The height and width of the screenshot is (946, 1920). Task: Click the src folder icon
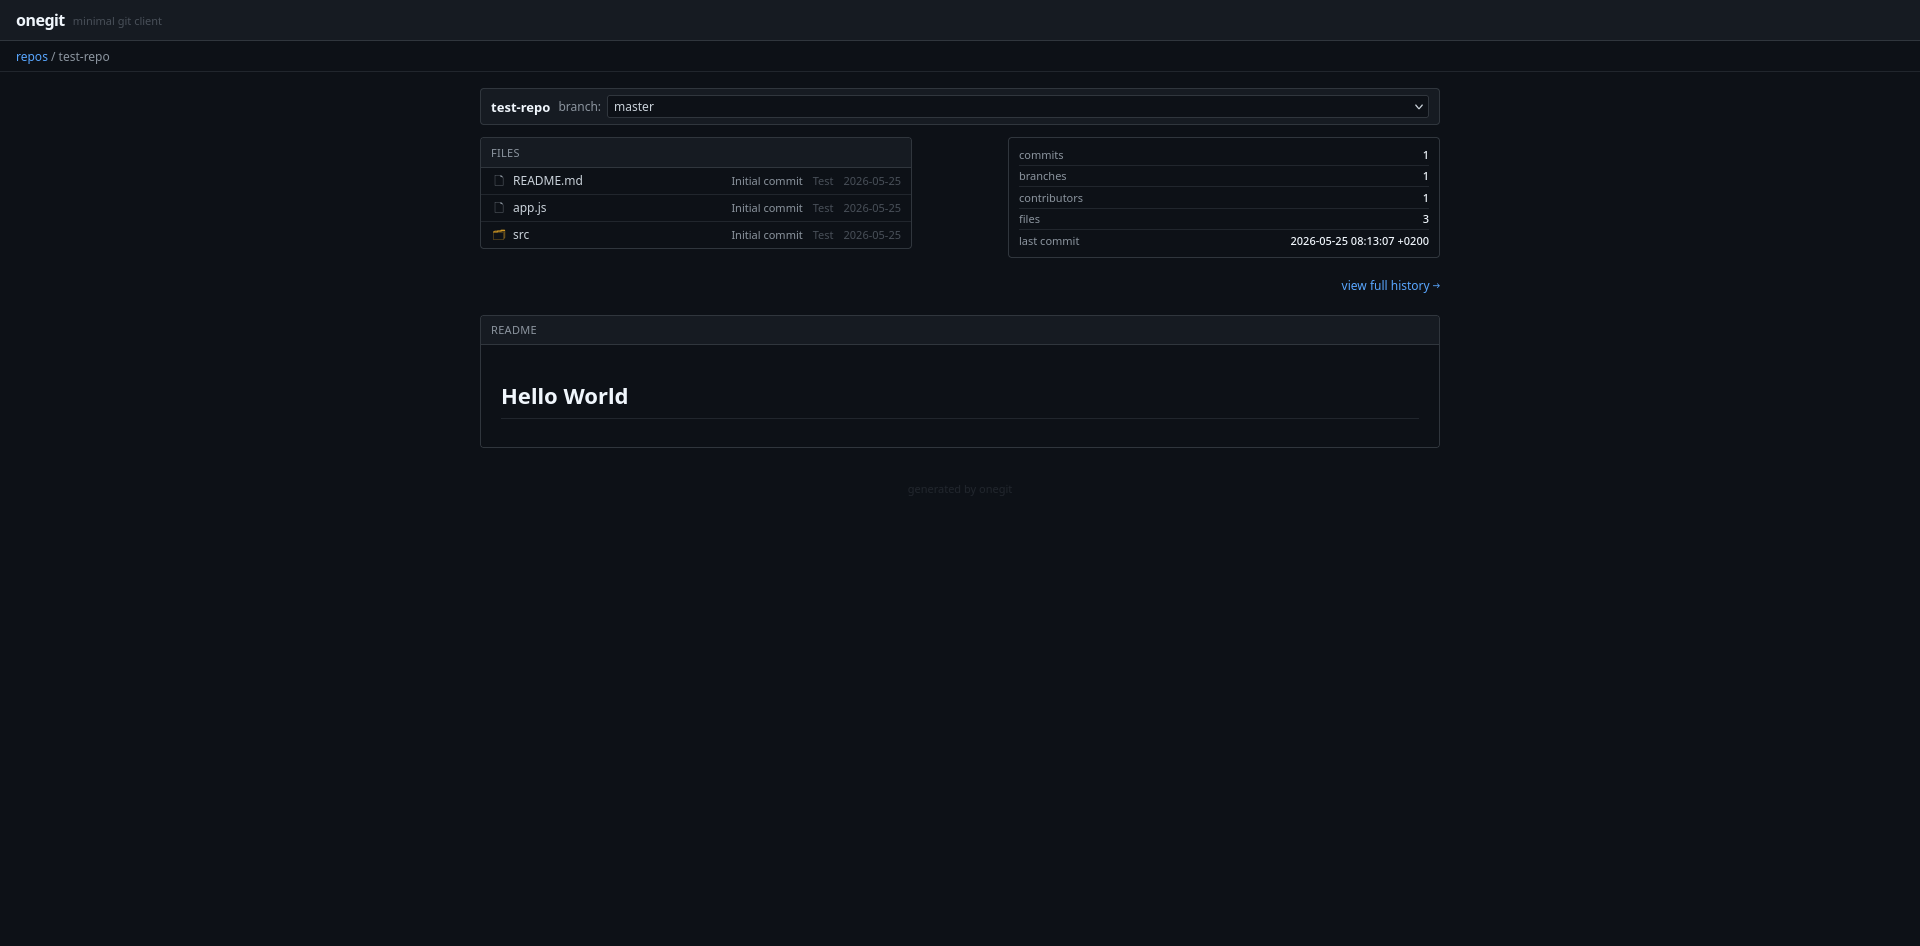(x=499, y=235)
